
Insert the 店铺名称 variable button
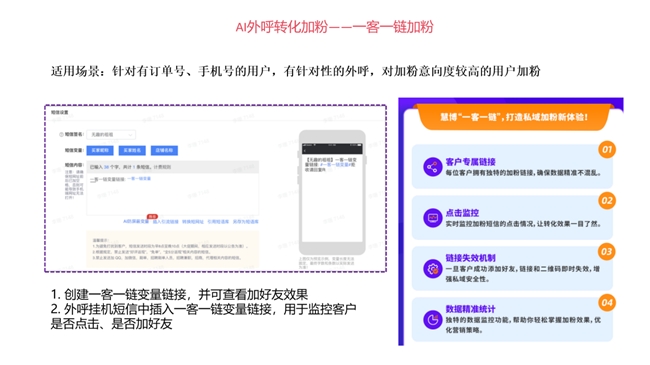(164, 150)
